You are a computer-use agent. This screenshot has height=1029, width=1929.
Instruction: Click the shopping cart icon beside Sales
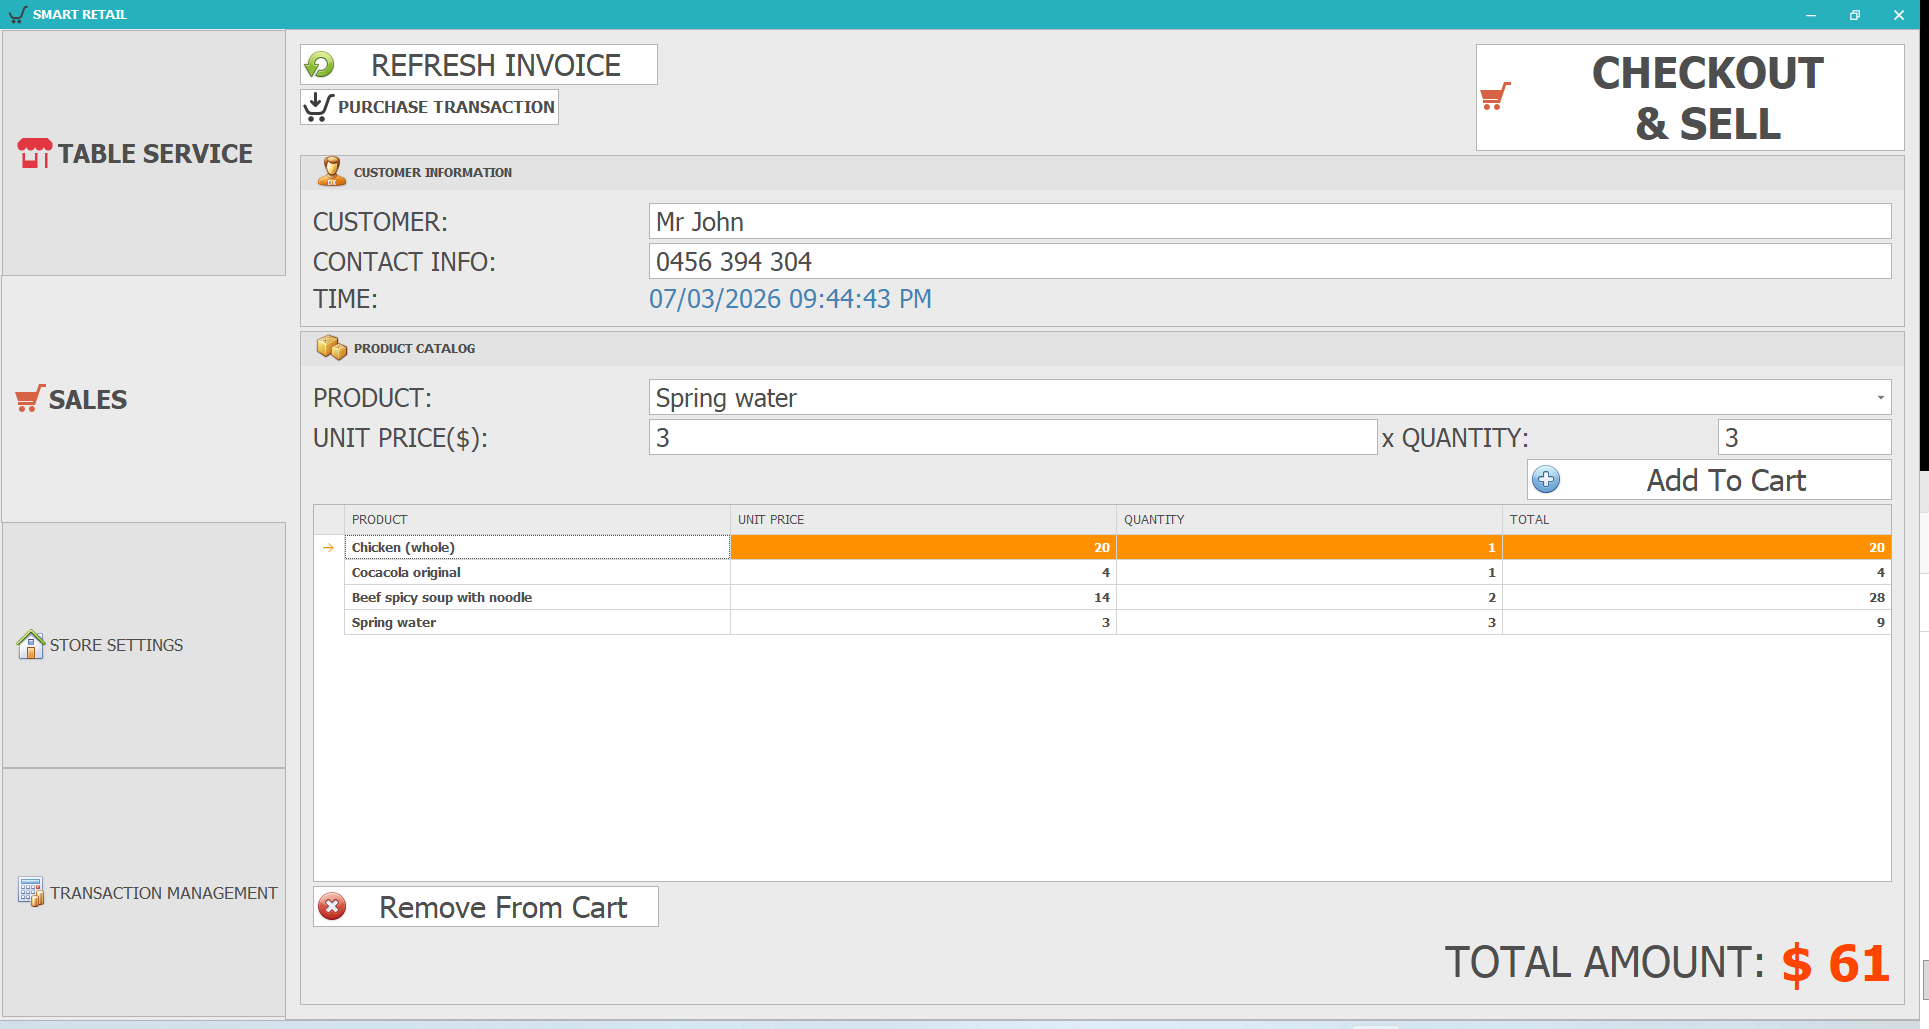28,397
